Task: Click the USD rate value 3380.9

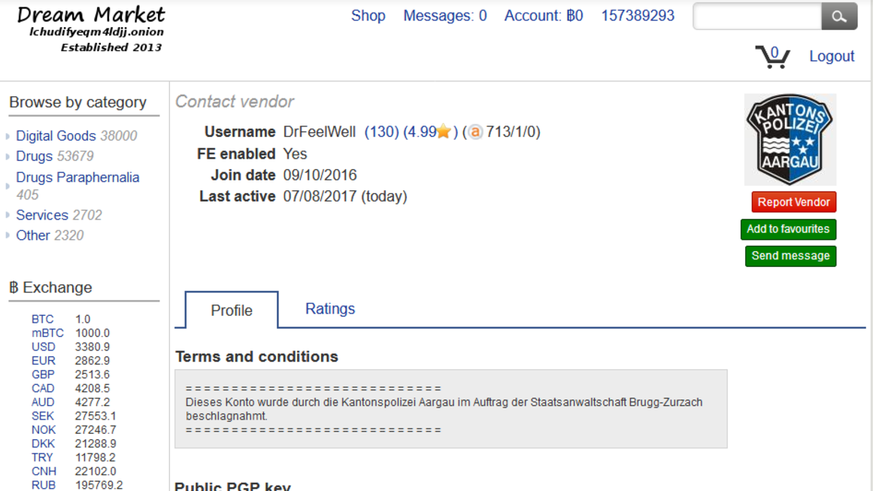Action: [92, 347]
